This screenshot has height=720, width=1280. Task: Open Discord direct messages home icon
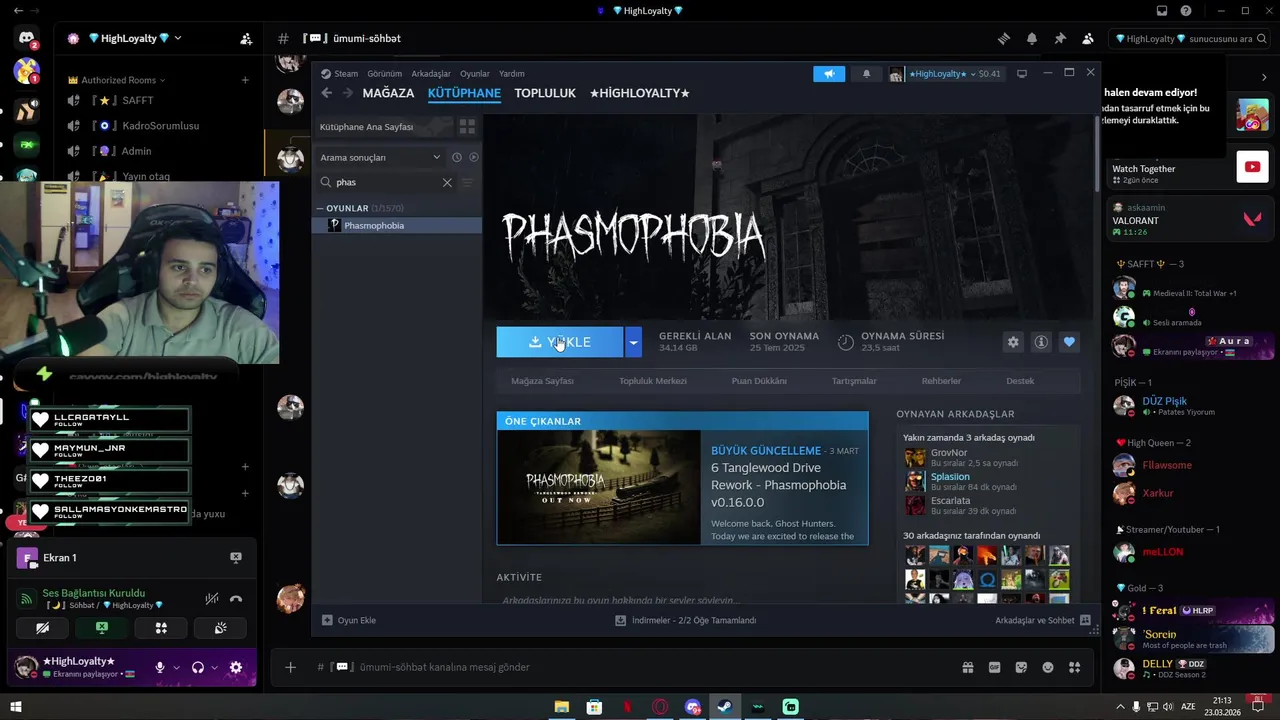pyautogui.click(x=27, y=39)
